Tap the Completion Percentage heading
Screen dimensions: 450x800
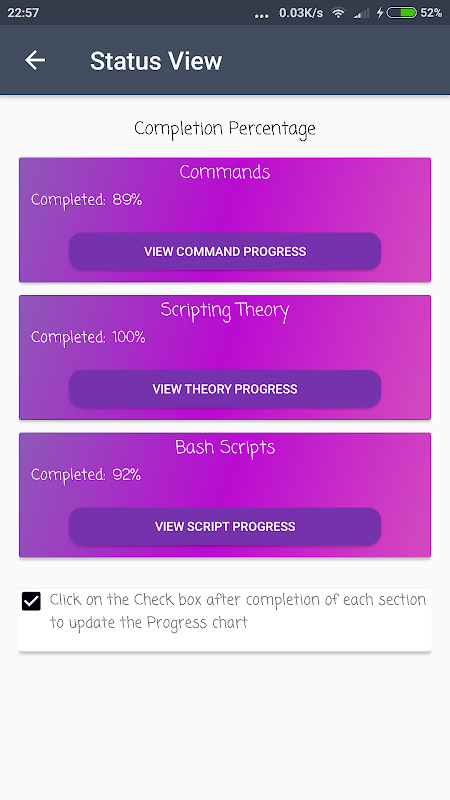click(x=225, y=129)
